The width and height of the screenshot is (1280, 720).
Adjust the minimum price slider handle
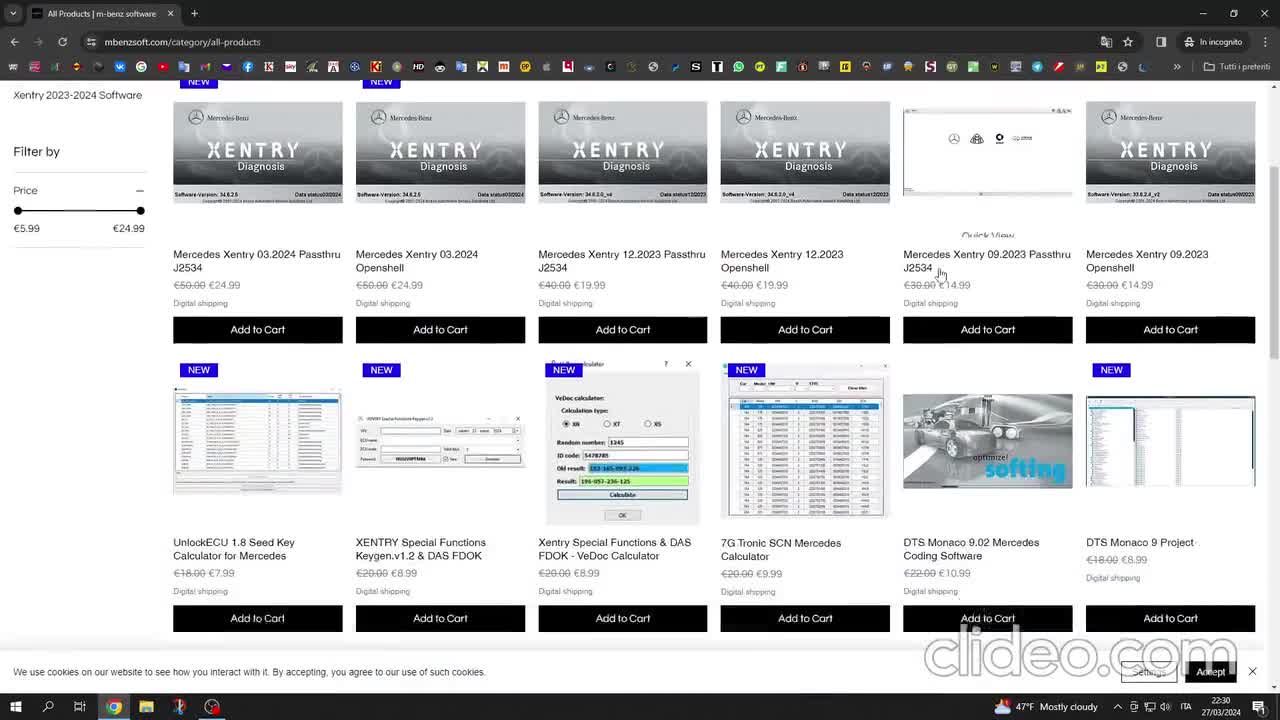[18, 211]
